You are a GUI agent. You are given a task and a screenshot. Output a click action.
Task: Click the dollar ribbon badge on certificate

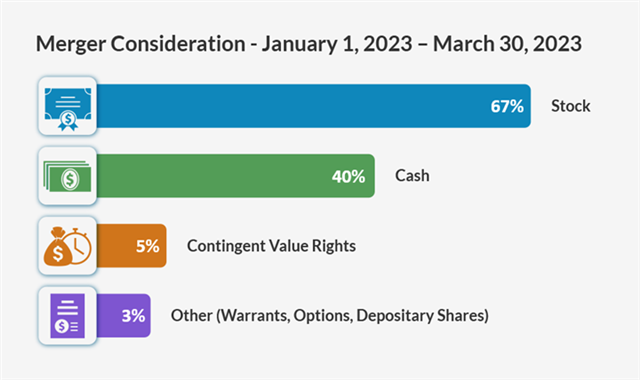point(68,121)
